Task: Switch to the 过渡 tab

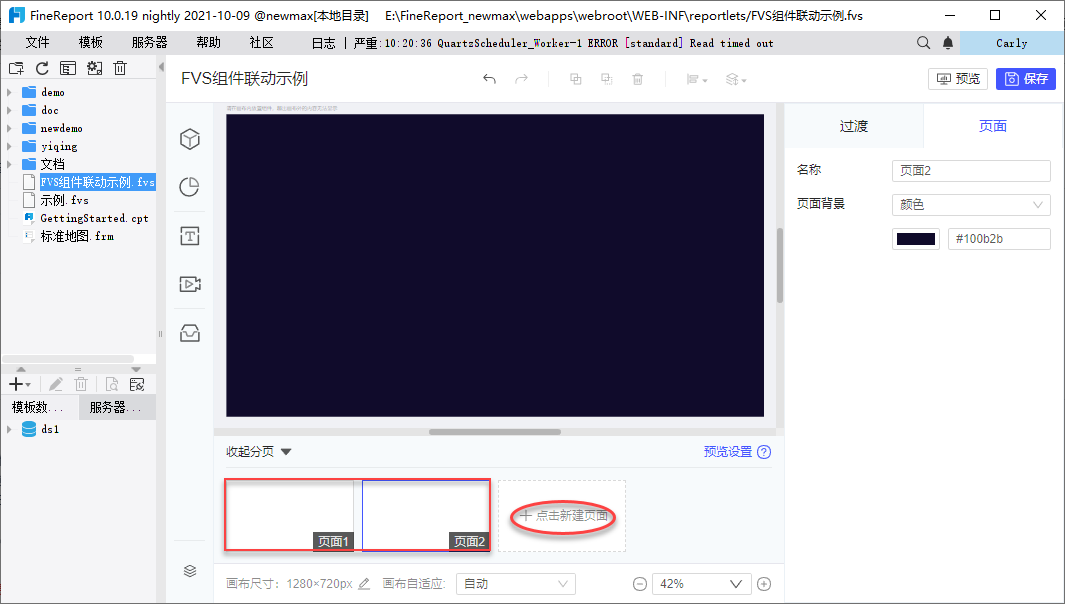Action: [854, 126]
